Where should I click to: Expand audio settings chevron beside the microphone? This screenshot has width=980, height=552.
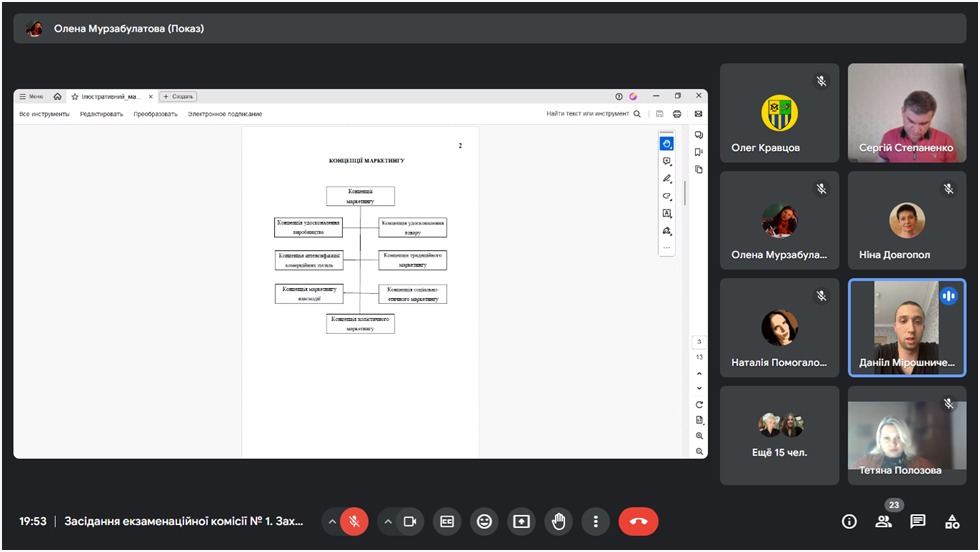(x=331, y=521)
